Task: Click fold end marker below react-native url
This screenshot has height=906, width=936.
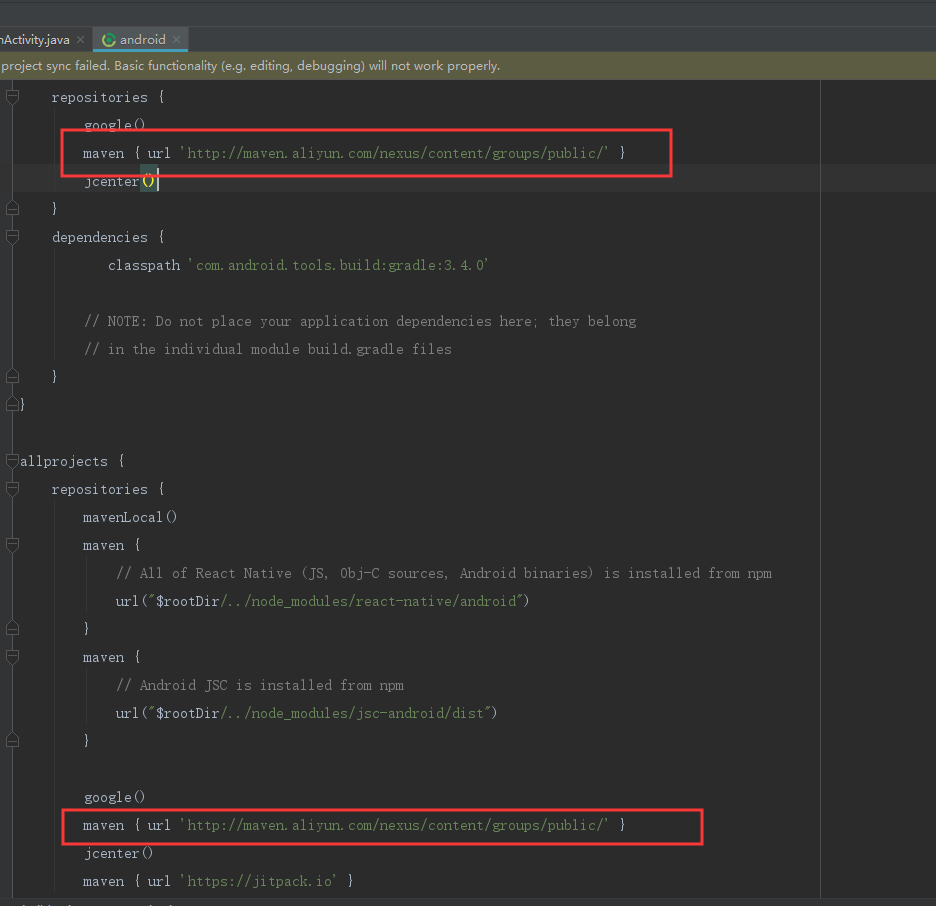Action: pyautogui.click(x=12, y=628)
